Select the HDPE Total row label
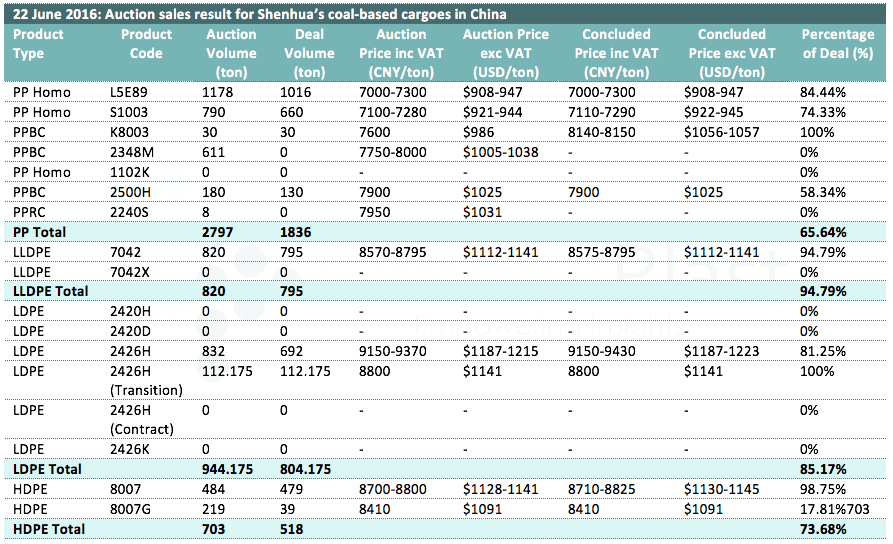 pos(47,528)
